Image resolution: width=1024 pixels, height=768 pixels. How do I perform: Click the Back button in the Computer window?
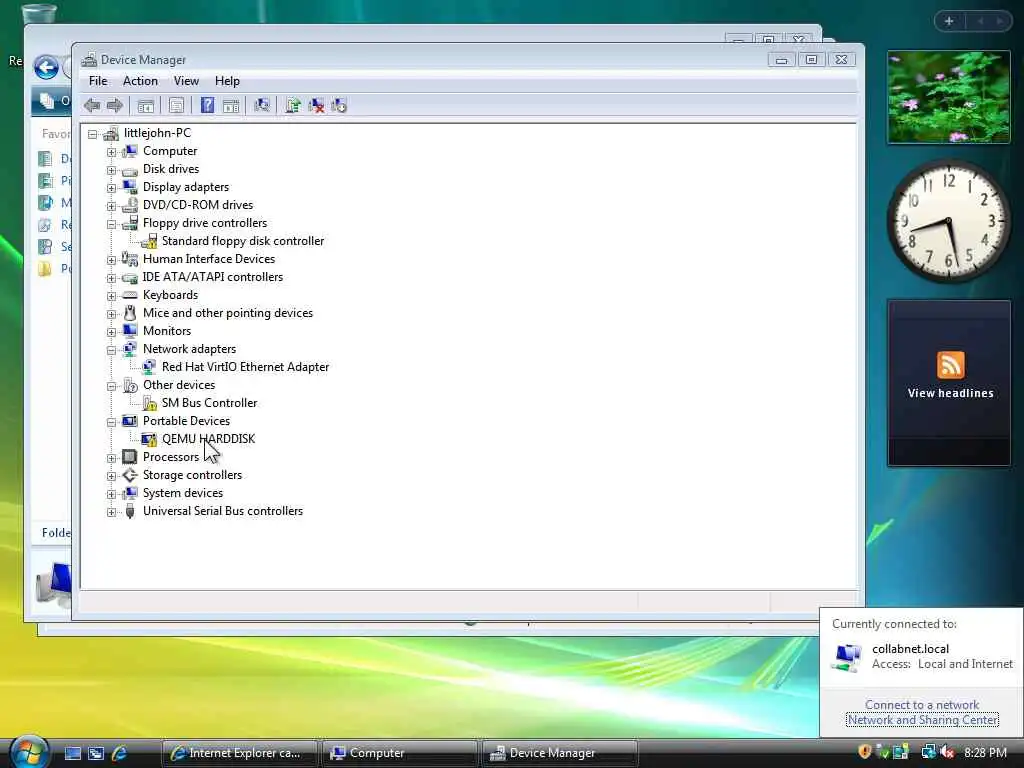pyautogui.click(x=46, y=67)
